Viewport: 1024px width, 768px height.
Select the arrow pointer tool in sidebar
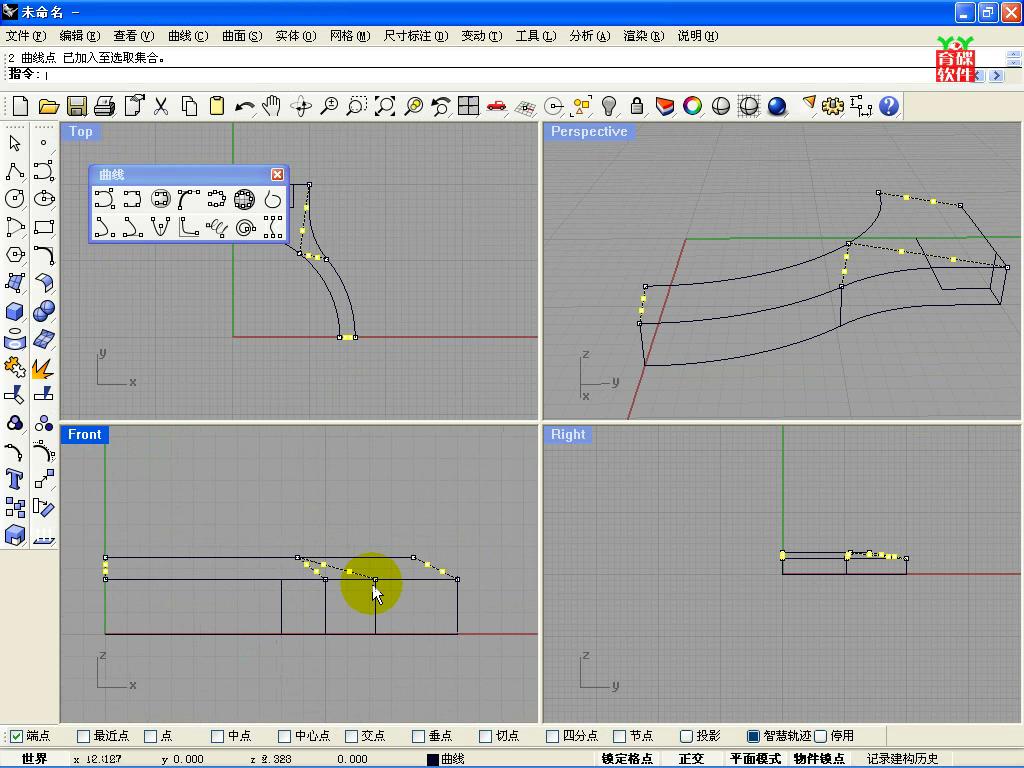[14, 142]
